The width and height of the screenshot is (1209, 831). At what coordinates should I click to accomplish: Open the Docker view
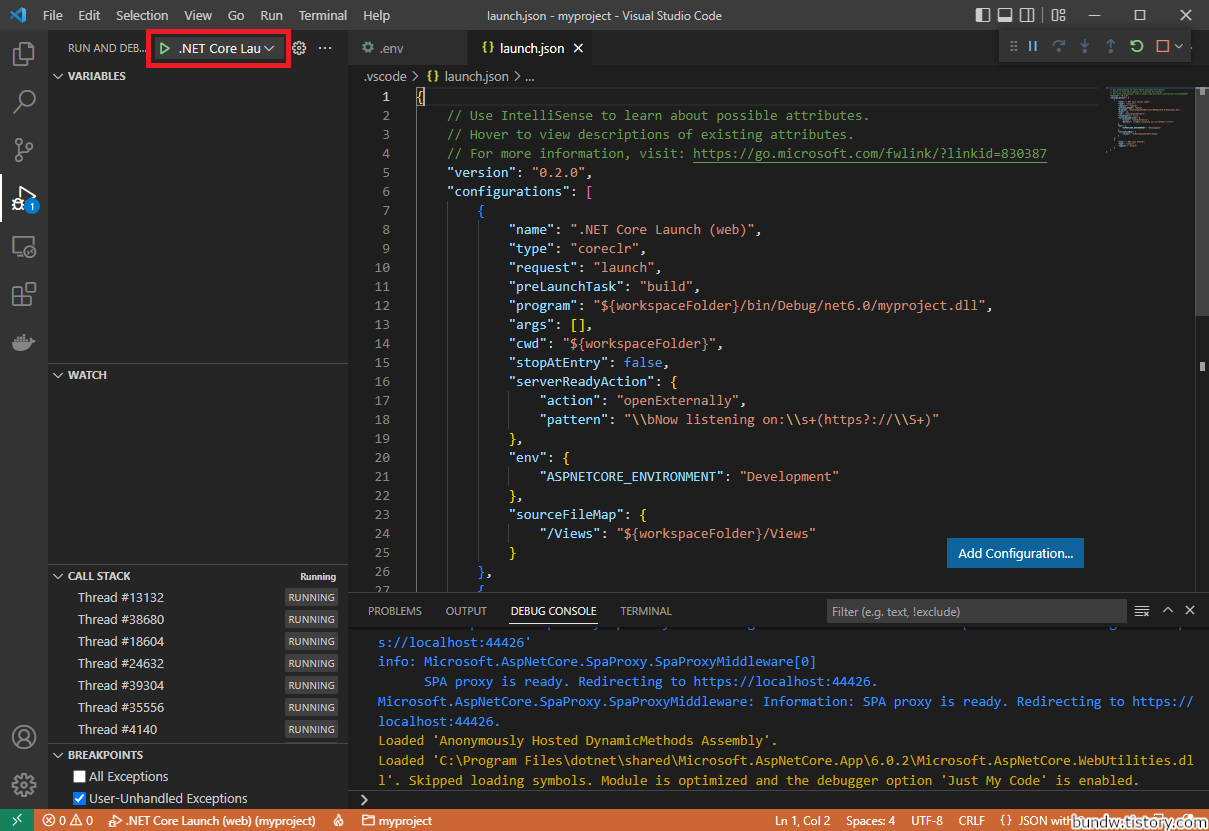pos(24,342)
